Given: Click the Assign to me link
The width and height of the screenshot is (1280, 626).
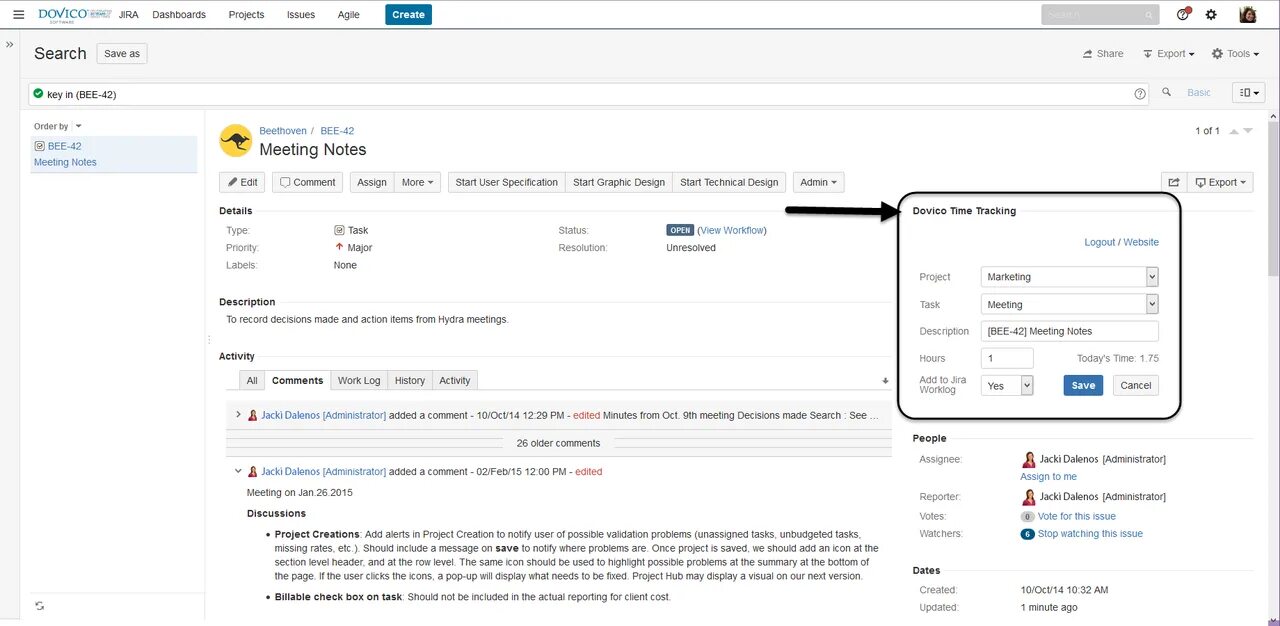Looking at the screenshot, I should pos(1048,477).
